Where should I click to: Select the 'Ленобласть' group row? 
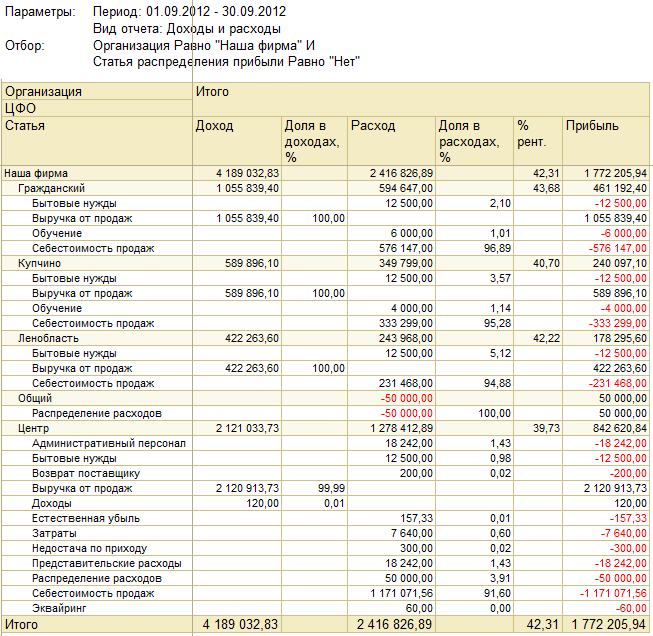point(48,338)
